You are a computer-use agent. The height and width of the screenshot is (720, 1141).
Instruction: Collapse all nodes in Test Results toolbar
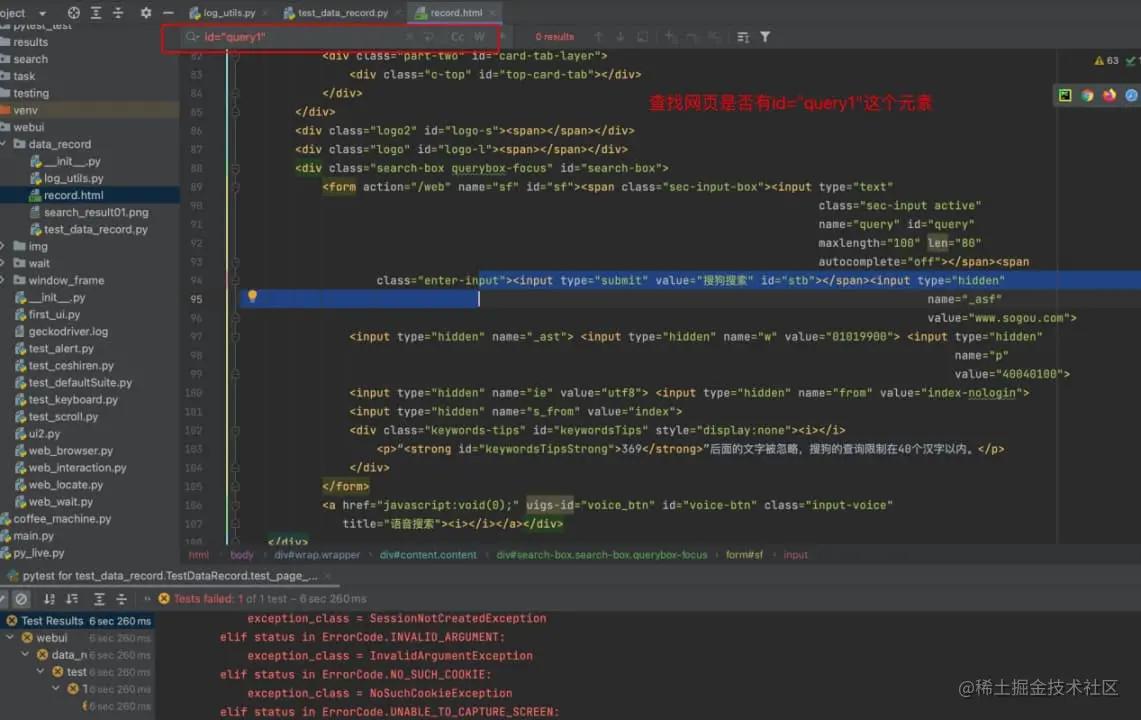point(121,600)
